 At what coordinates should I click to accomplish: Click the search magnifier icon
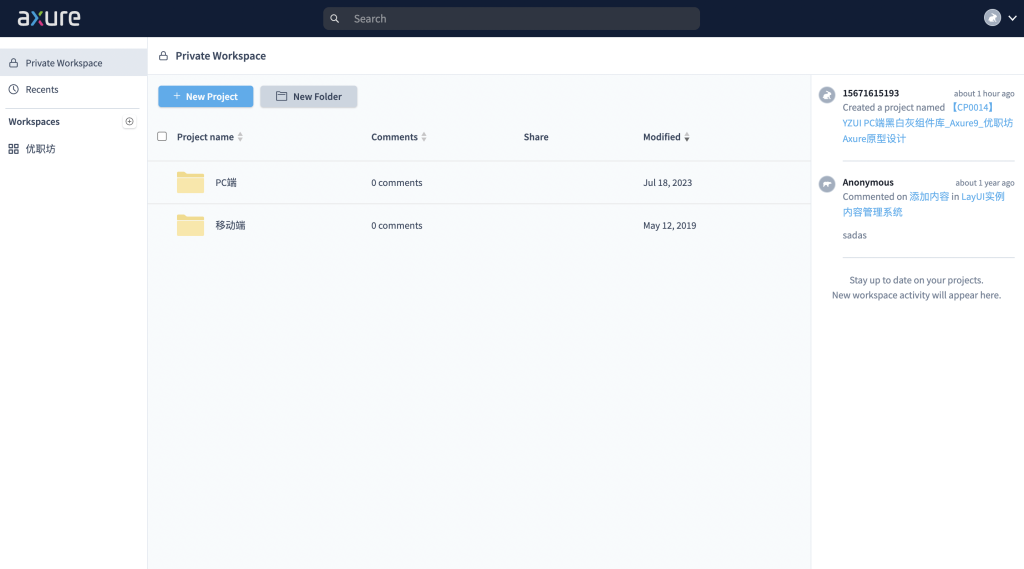tap(335, 19)
